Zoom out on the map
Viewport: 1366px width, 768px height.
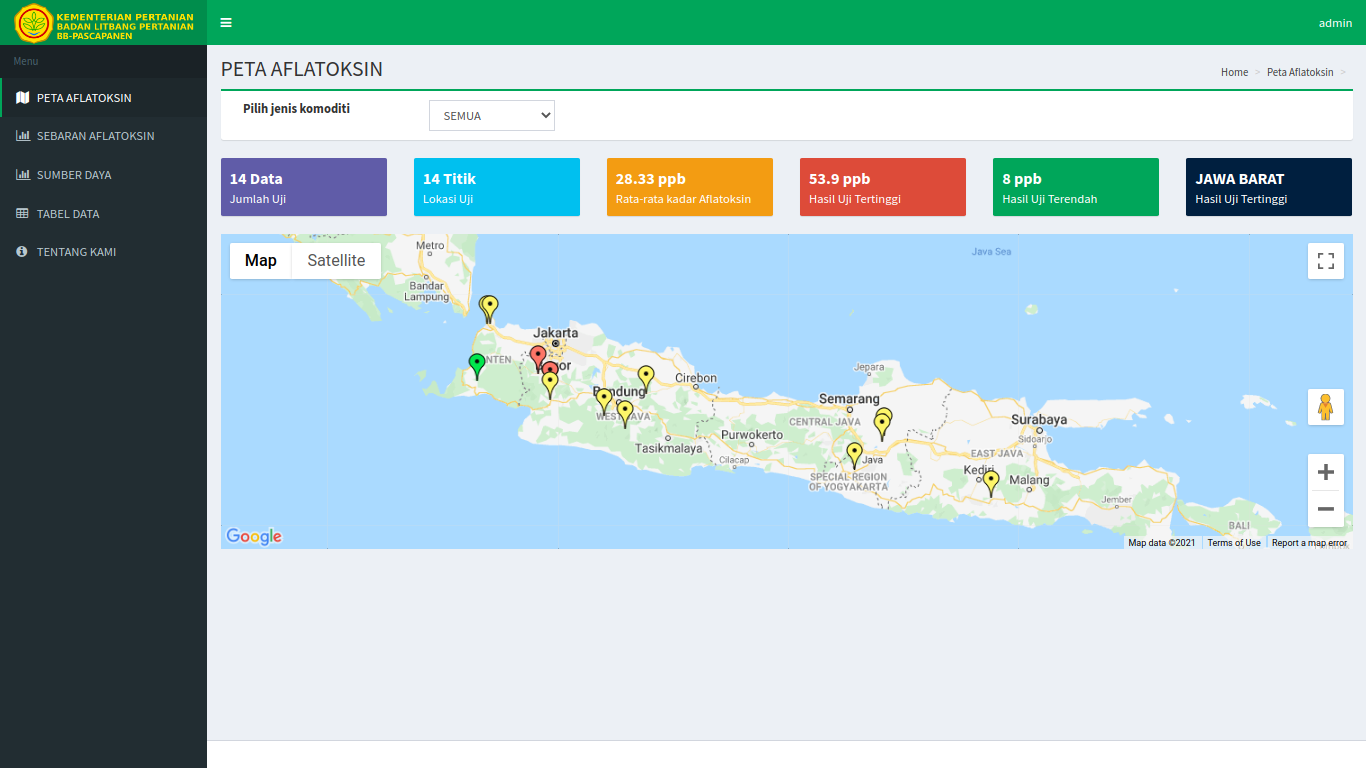[x=1326, y=509]
